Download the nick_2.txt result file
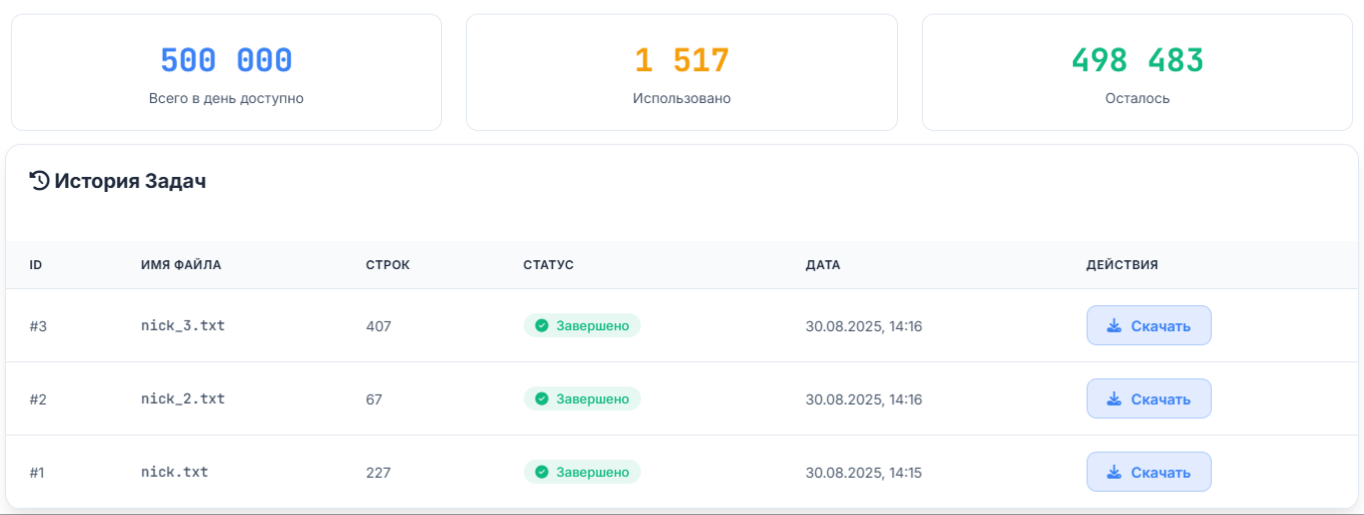1364x515 pixels. (x=1149, y=399)
